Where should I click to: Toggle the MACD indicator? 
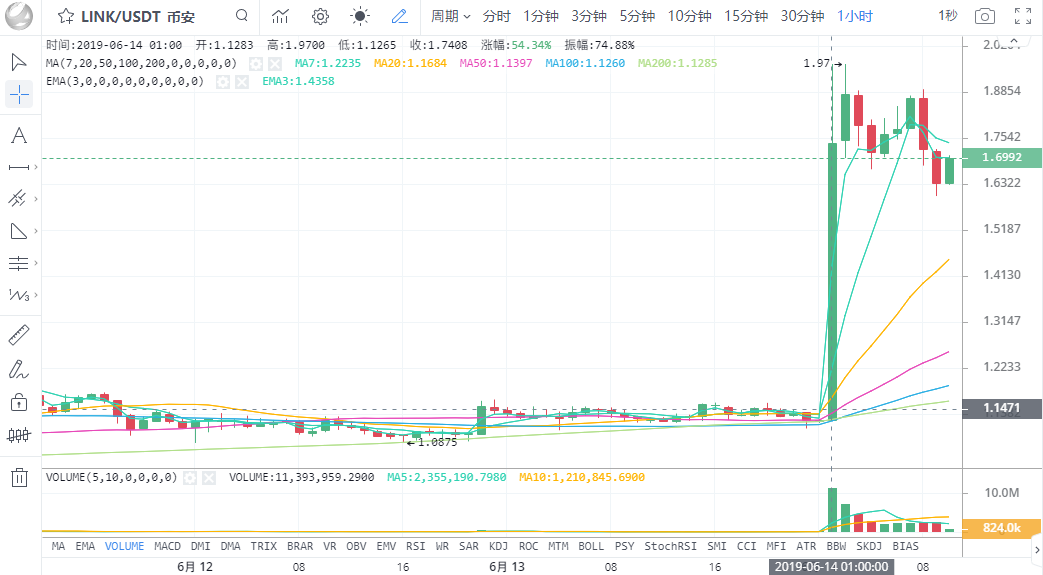pos(167,546)
